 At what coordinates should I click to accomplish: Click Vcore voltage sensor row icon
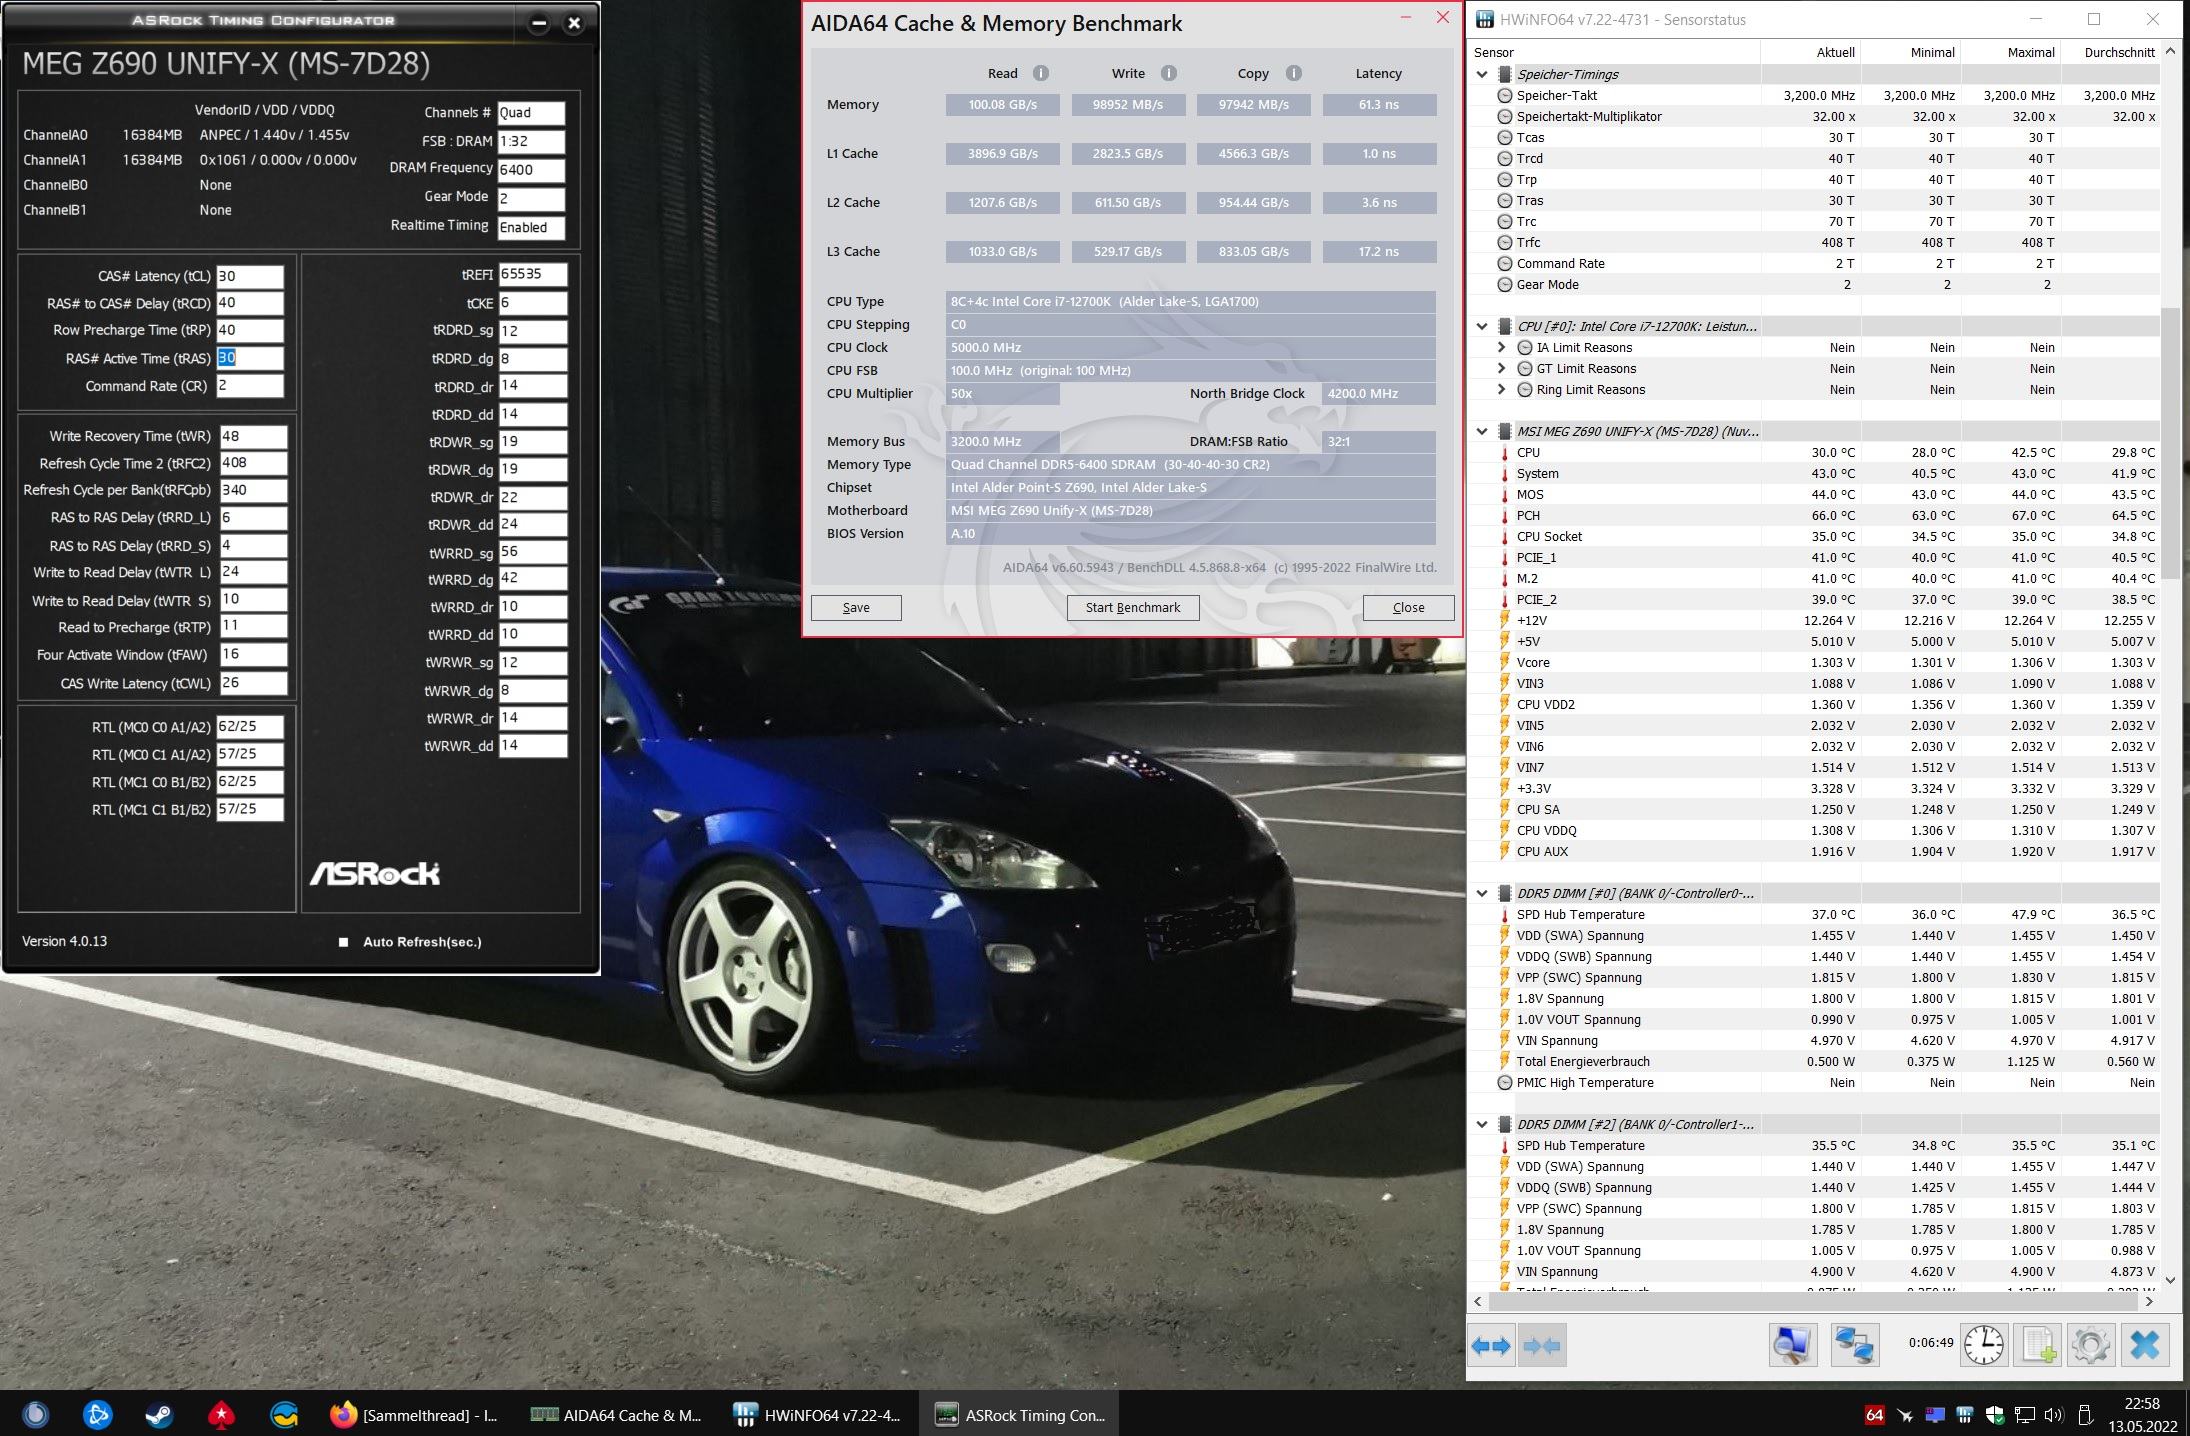[x=1504, y=662]
